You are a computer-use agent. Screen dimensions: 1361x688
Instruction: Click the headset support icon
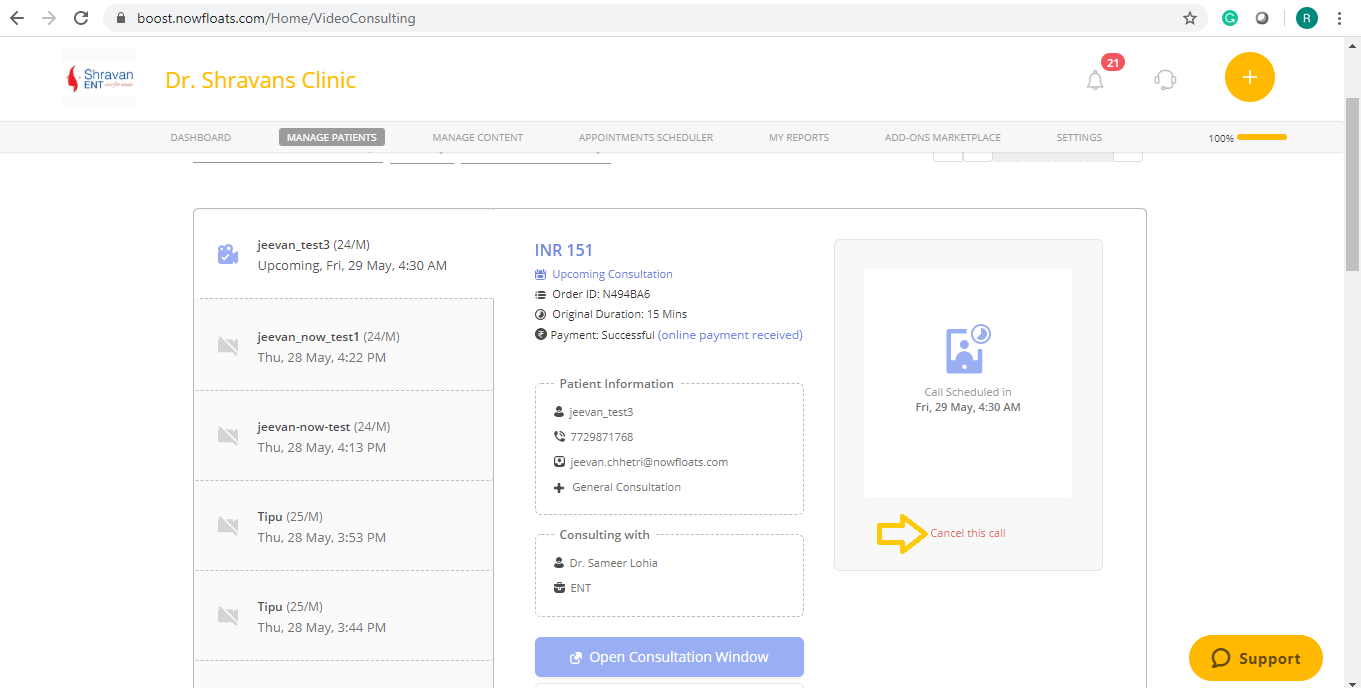pyautogui.click(x=1165, y=80)
